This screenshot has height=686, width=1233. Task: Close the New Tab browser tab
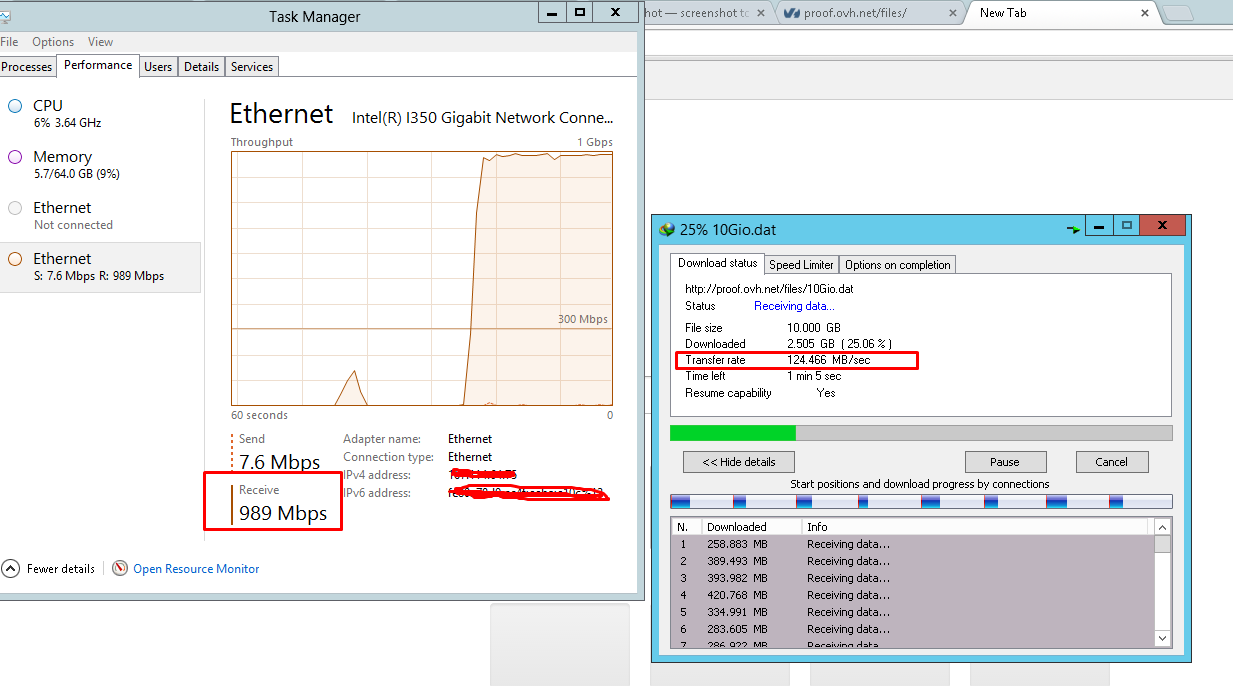(1145, 13)
